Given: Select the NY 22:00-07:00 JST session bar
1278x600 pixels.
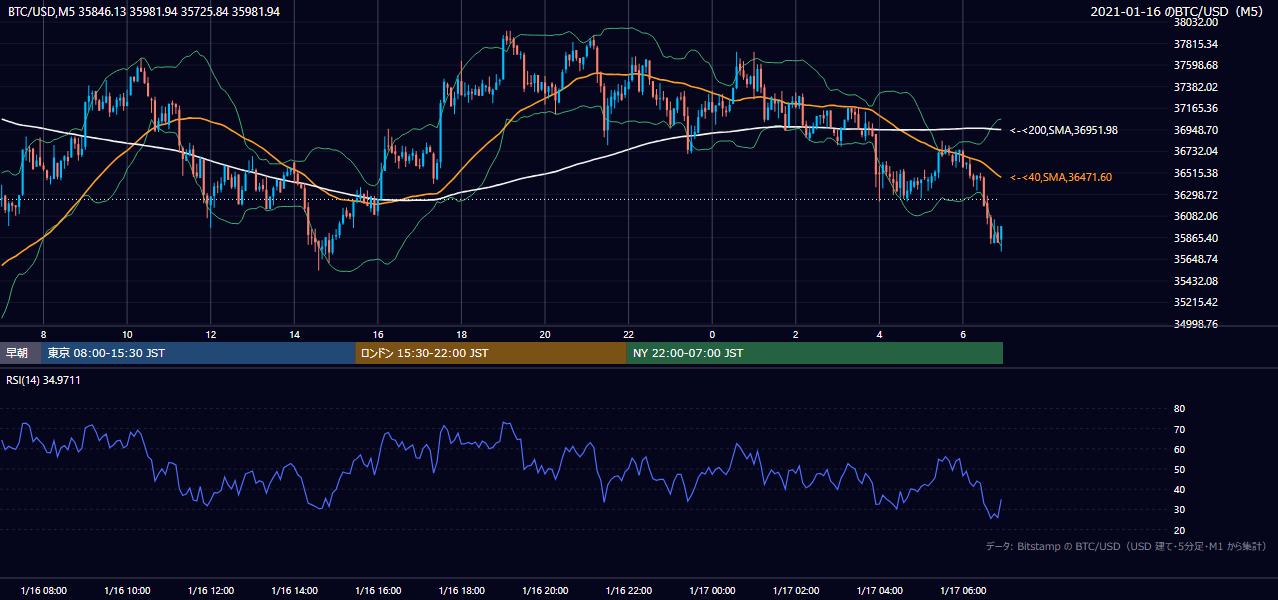Looking at the screenshot, I should [815, 353].
